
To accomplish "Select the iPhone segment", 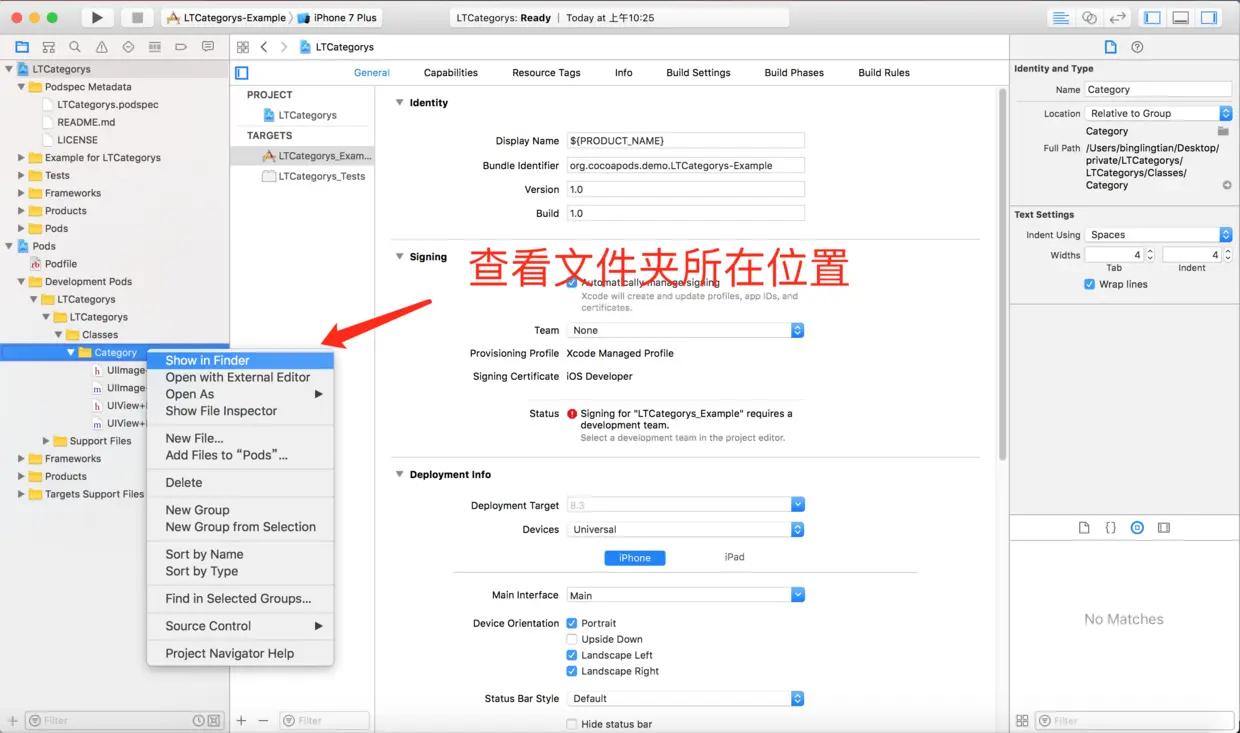I will pos(635,558).
